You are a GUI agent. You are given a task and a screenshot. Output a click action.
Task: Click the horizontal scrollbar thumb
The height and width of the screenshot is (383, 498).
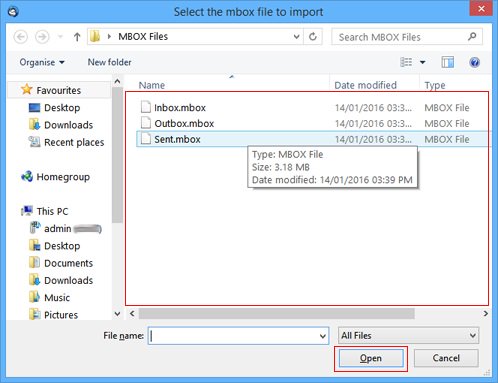pyautogui.click(x=277, y=314)
